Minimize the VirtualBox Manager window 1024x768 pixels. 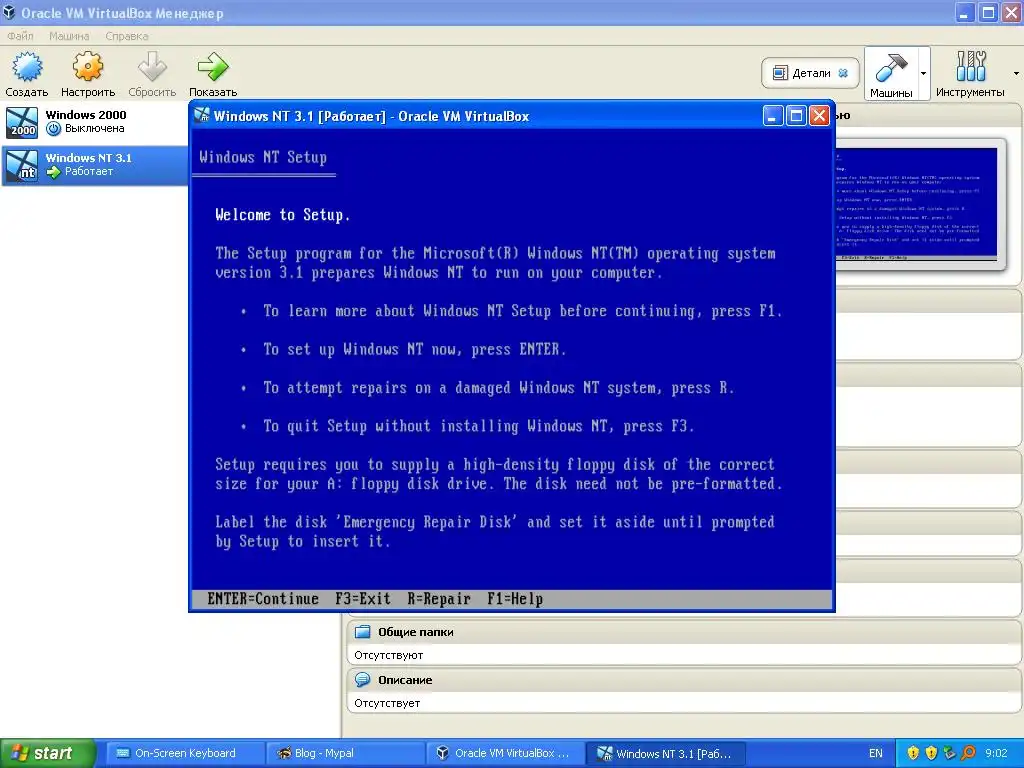click(965, 12)
